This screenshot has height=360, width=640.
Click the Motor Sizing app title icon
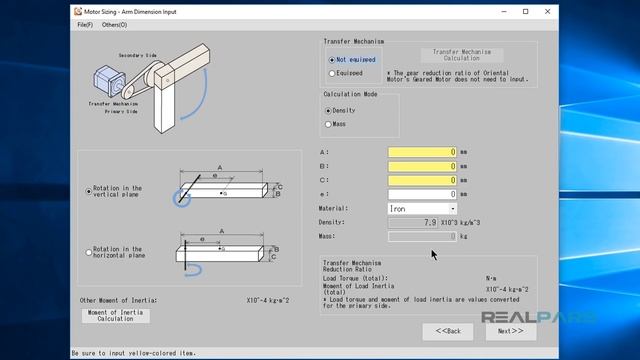tap(78, 12)
